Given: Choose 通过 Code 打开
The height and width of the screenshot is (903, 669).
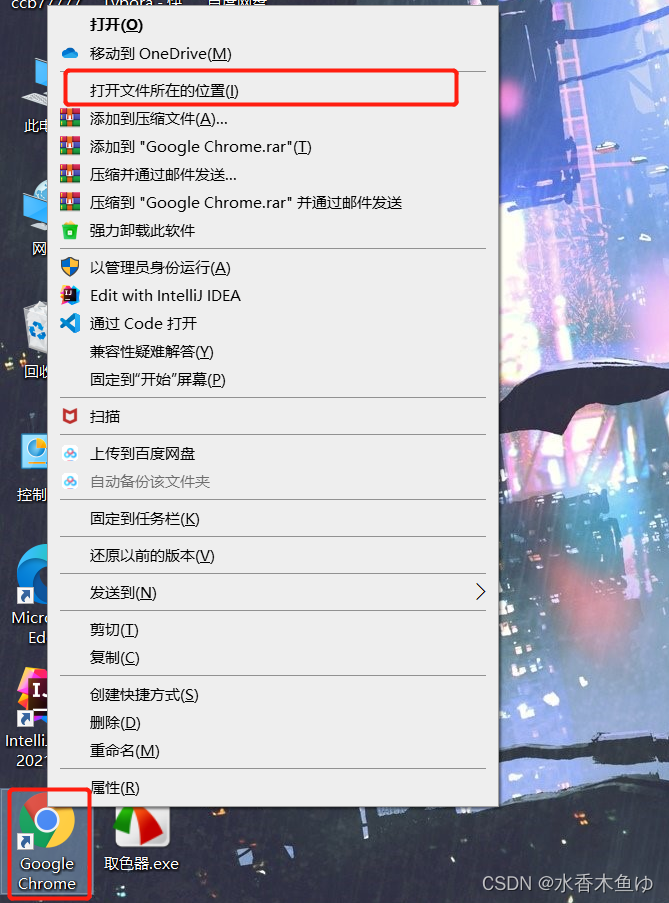Looking at the screenshot, I should (x=273, y=323).
